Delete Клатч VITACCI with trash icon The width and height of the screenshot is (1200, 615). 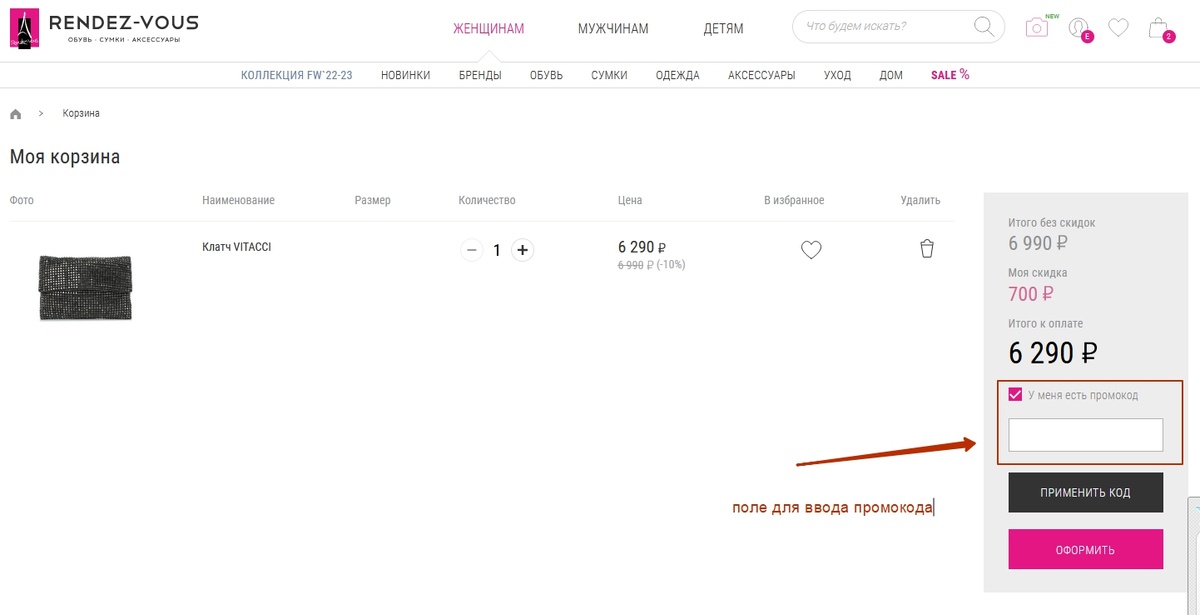coord(927,248)
